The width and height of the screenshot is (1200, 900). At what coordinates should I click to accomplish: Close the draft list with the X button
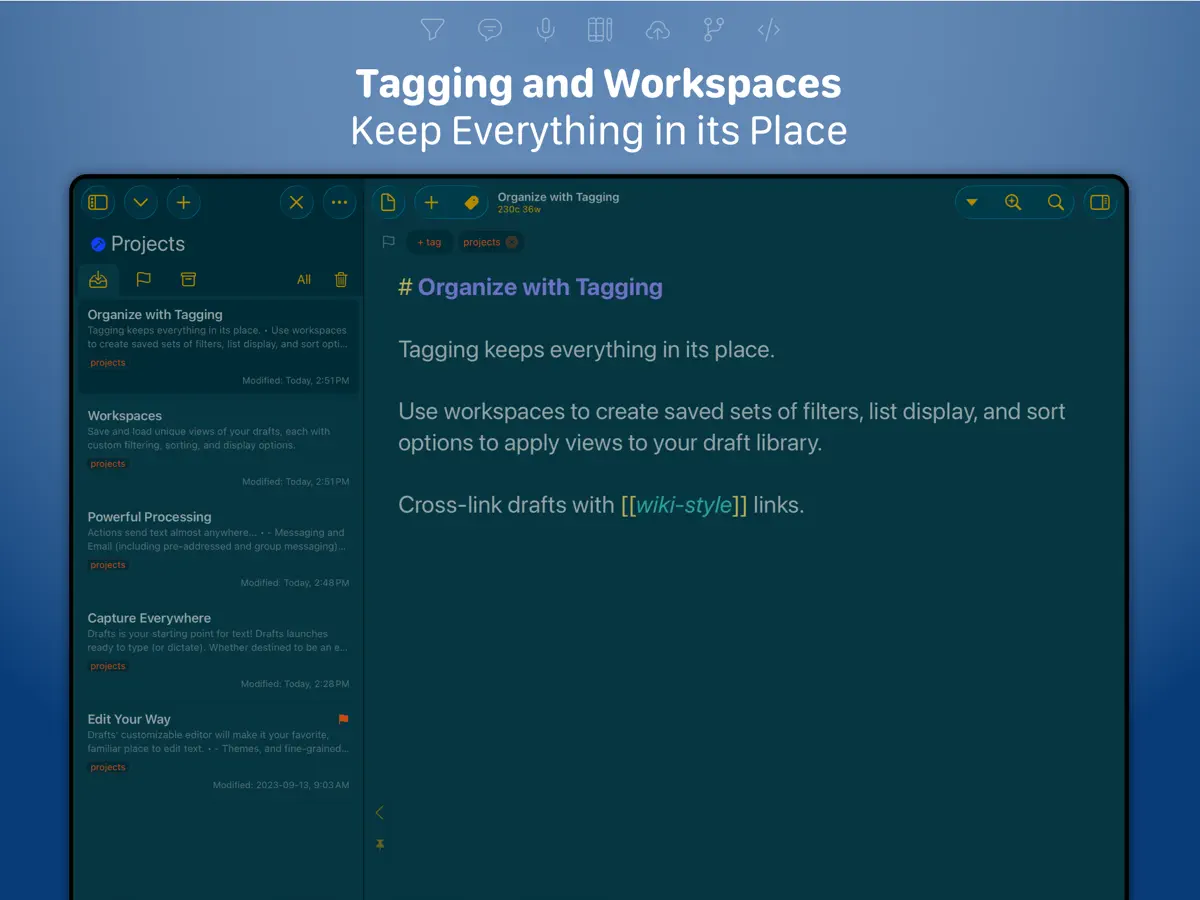pos(296,203)
